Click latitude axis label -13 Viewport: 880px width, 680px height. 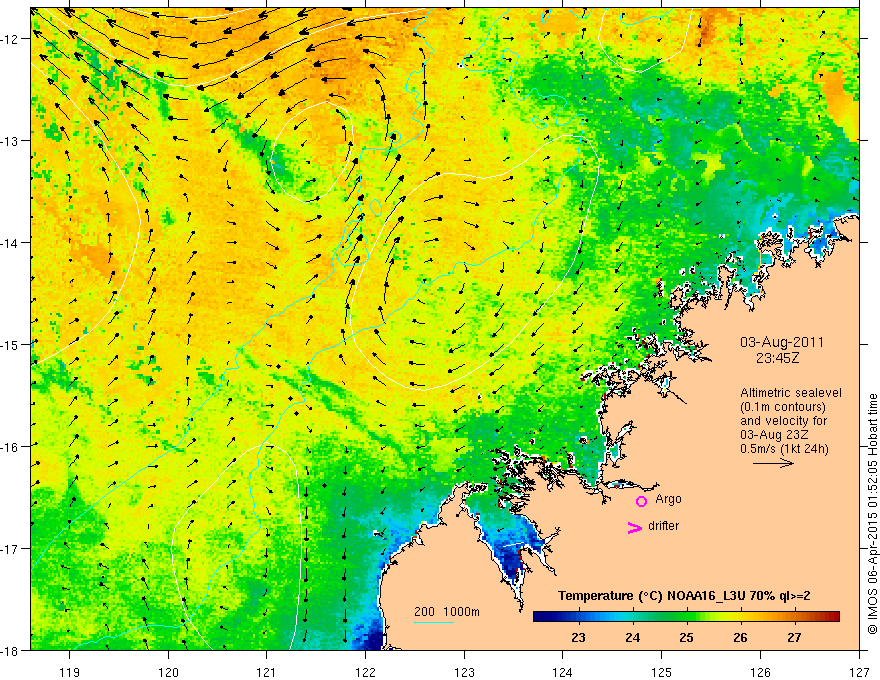11,141
